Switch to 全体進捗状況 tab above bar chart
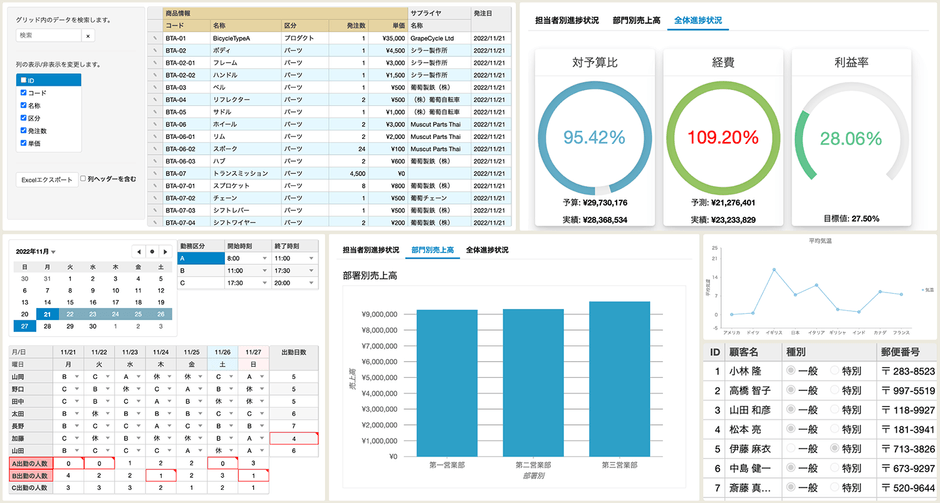940x503 pixels. (x=487, y=250)
